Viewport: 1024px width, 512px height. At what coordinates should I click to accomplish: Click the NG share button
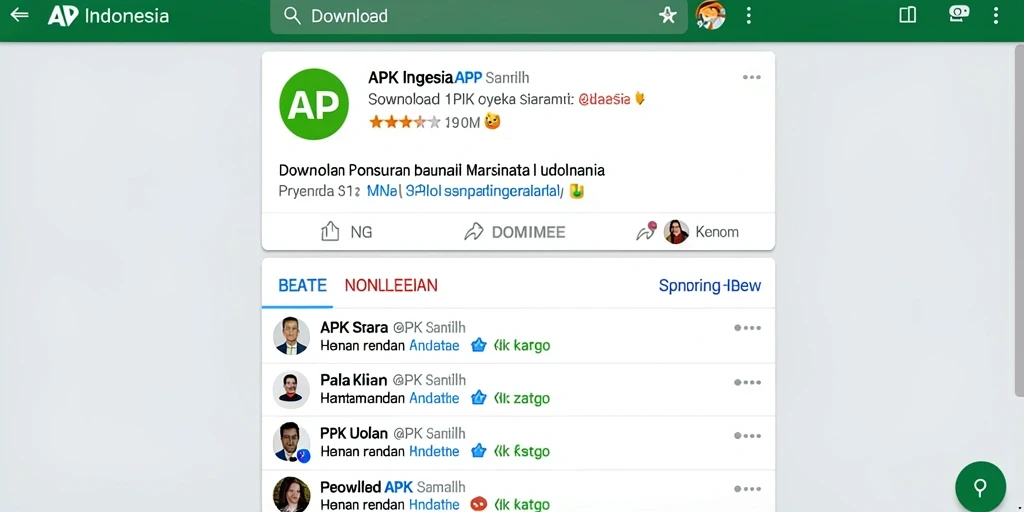point(347,231)
